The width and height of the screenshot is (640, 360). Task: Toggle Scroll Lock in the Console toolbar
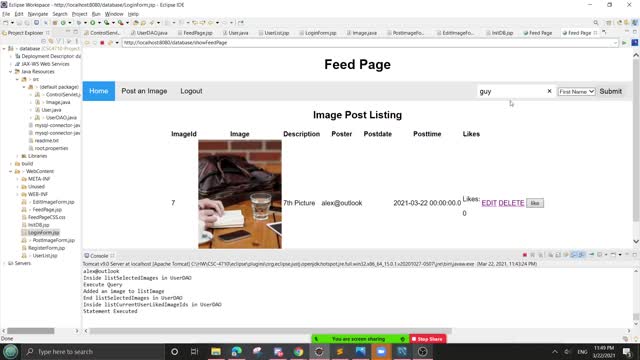tap(558, 255)
